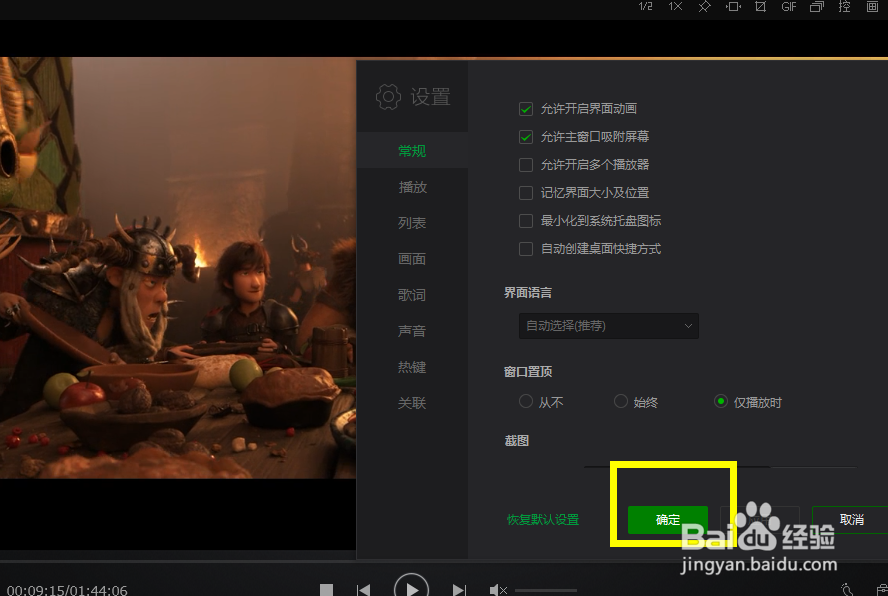Click the fit-to-window square icon
888x596 pixels.
coord(733,7)
